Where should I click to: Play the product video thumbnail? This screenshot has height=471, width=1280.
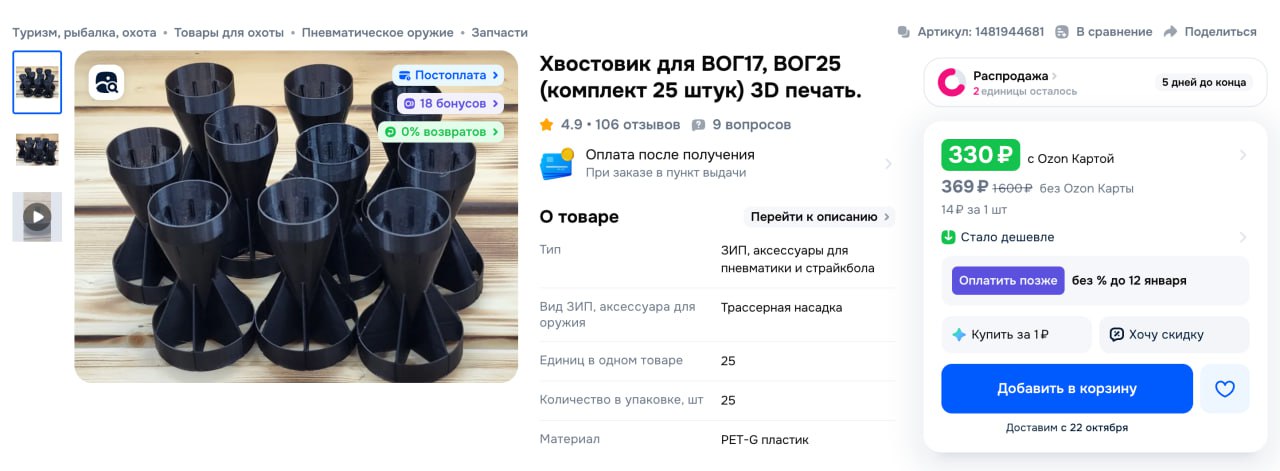pos(37,217)
